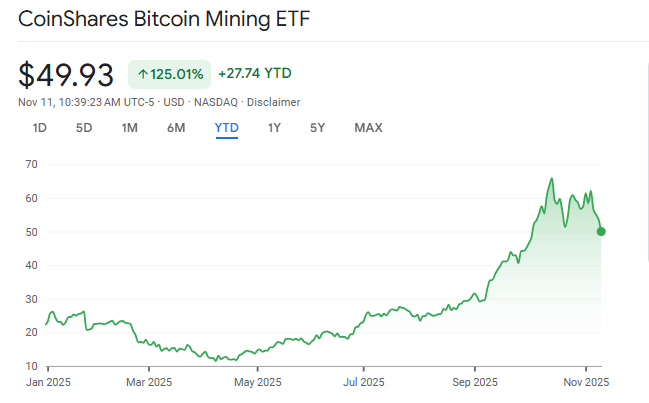Click the green percentage change badge

[x=169, y=74]
